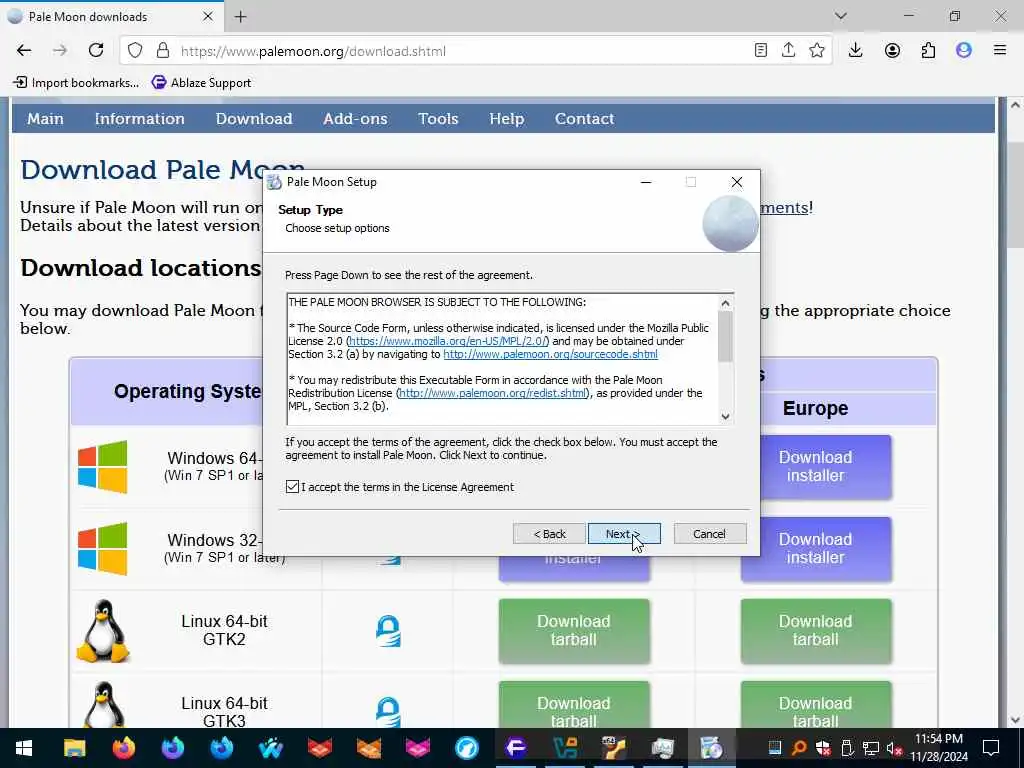Viewport: 1024px width, 768px height.
Task: Open the Pale Moon setup taskbar icon
Action: 711,748
